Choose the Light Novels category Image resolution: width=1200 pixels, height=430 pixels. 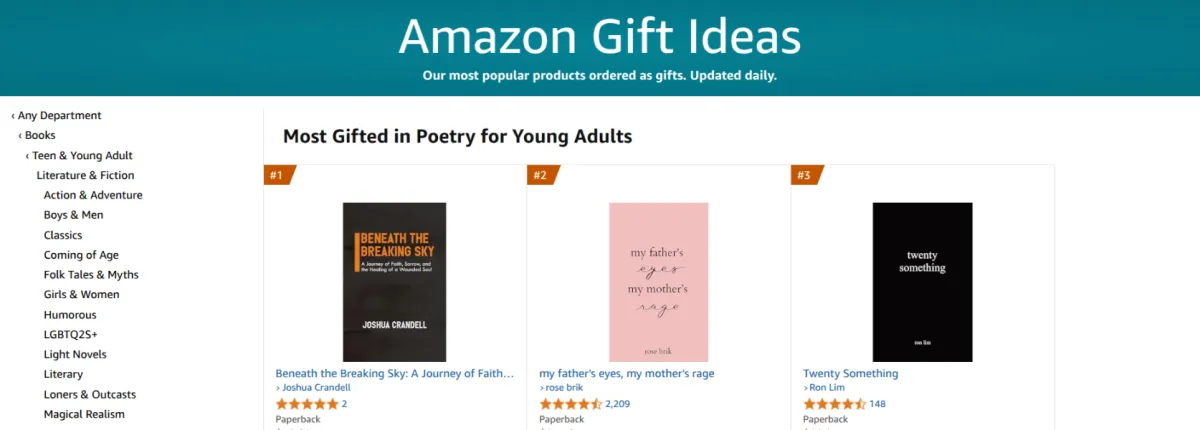(x=75, y=354)
